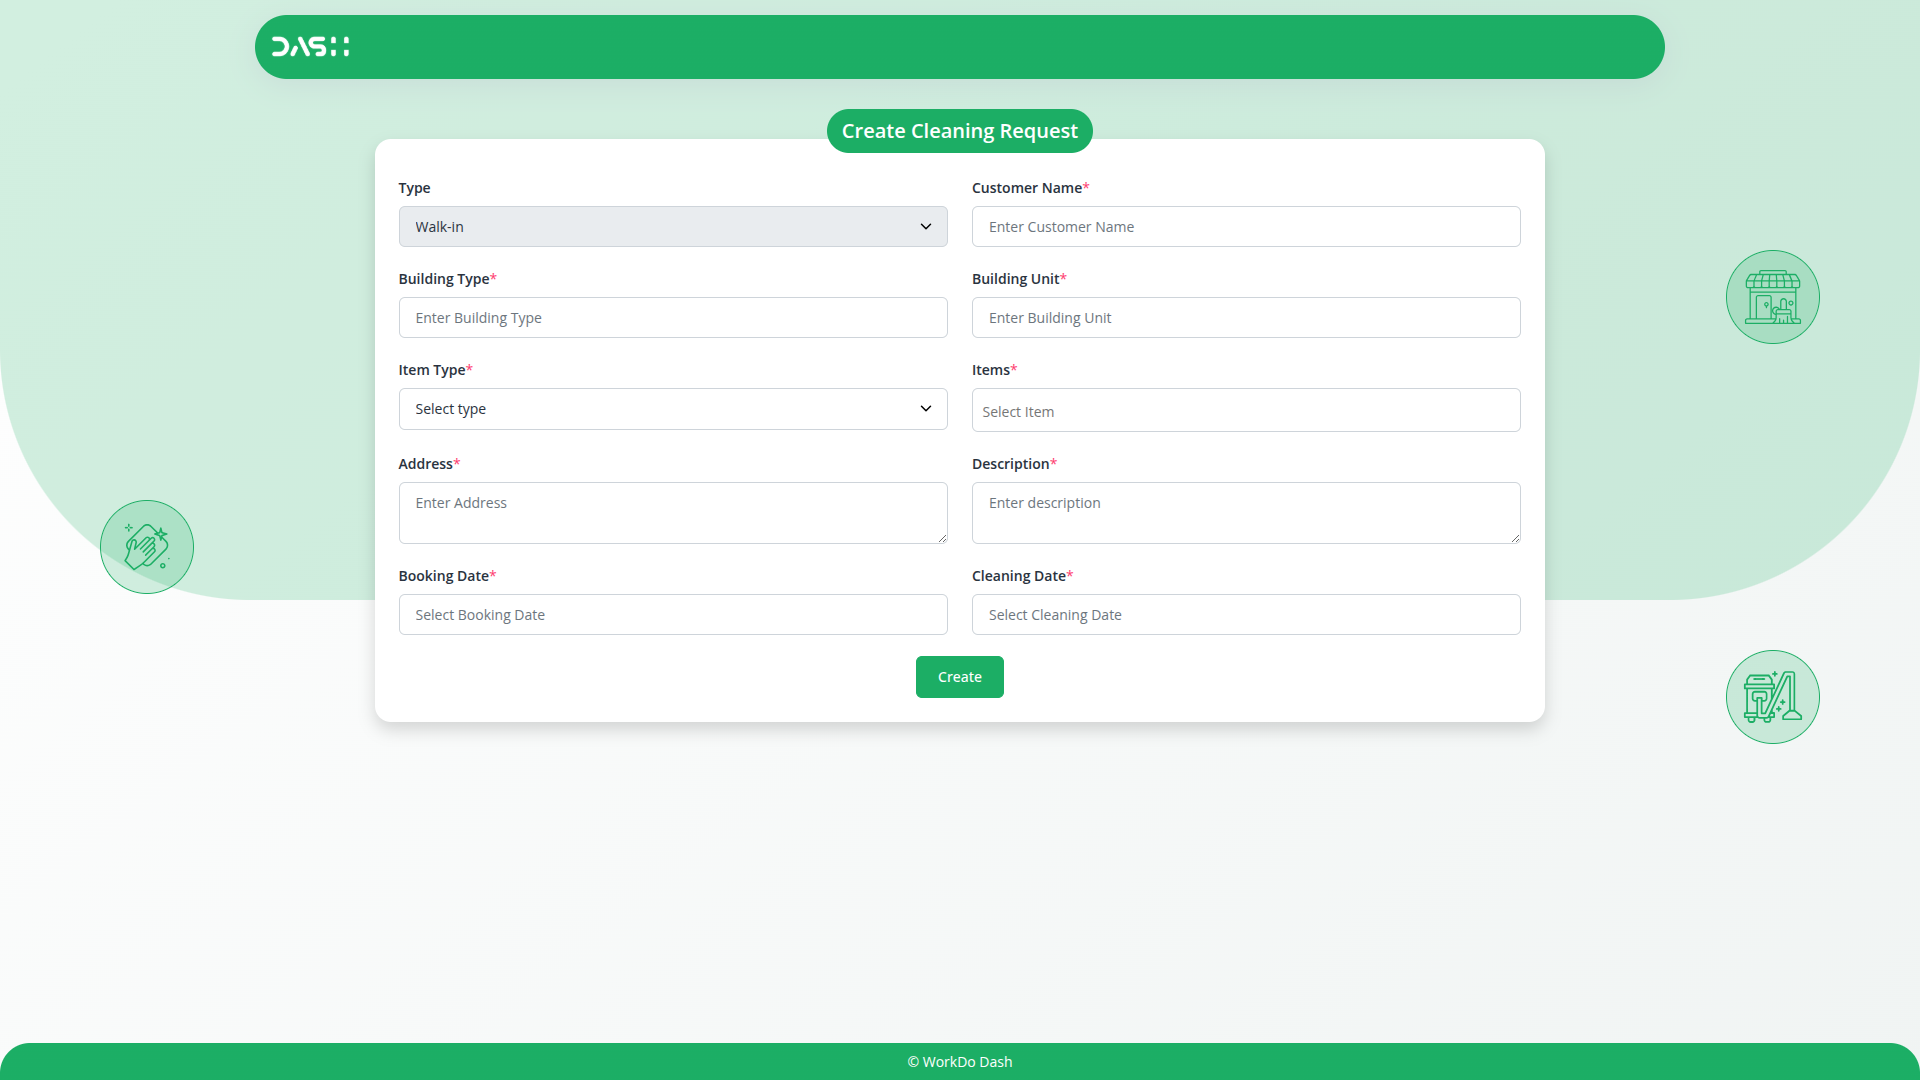Click the Customer Name label
Image resolution: width=1920 pixels, height=1080 pixels.
(x=1030, y=188)
